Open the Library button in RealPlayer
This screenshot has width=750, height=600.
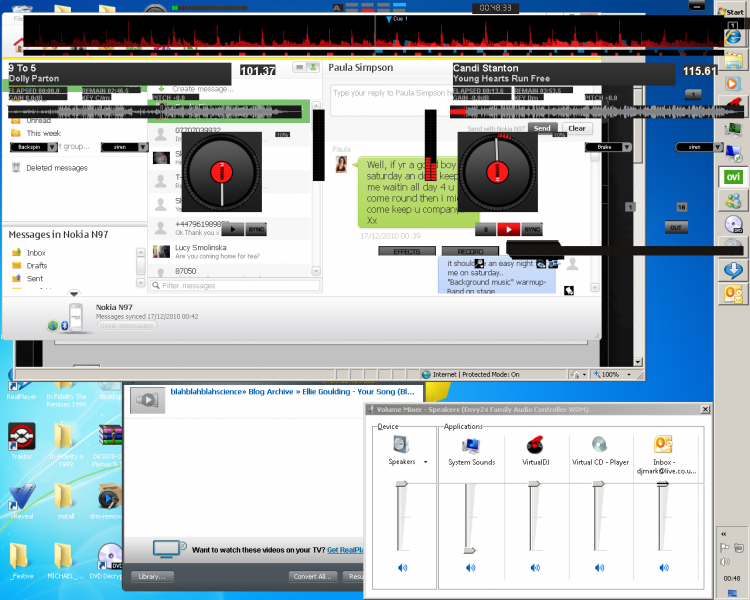point(152,577)
